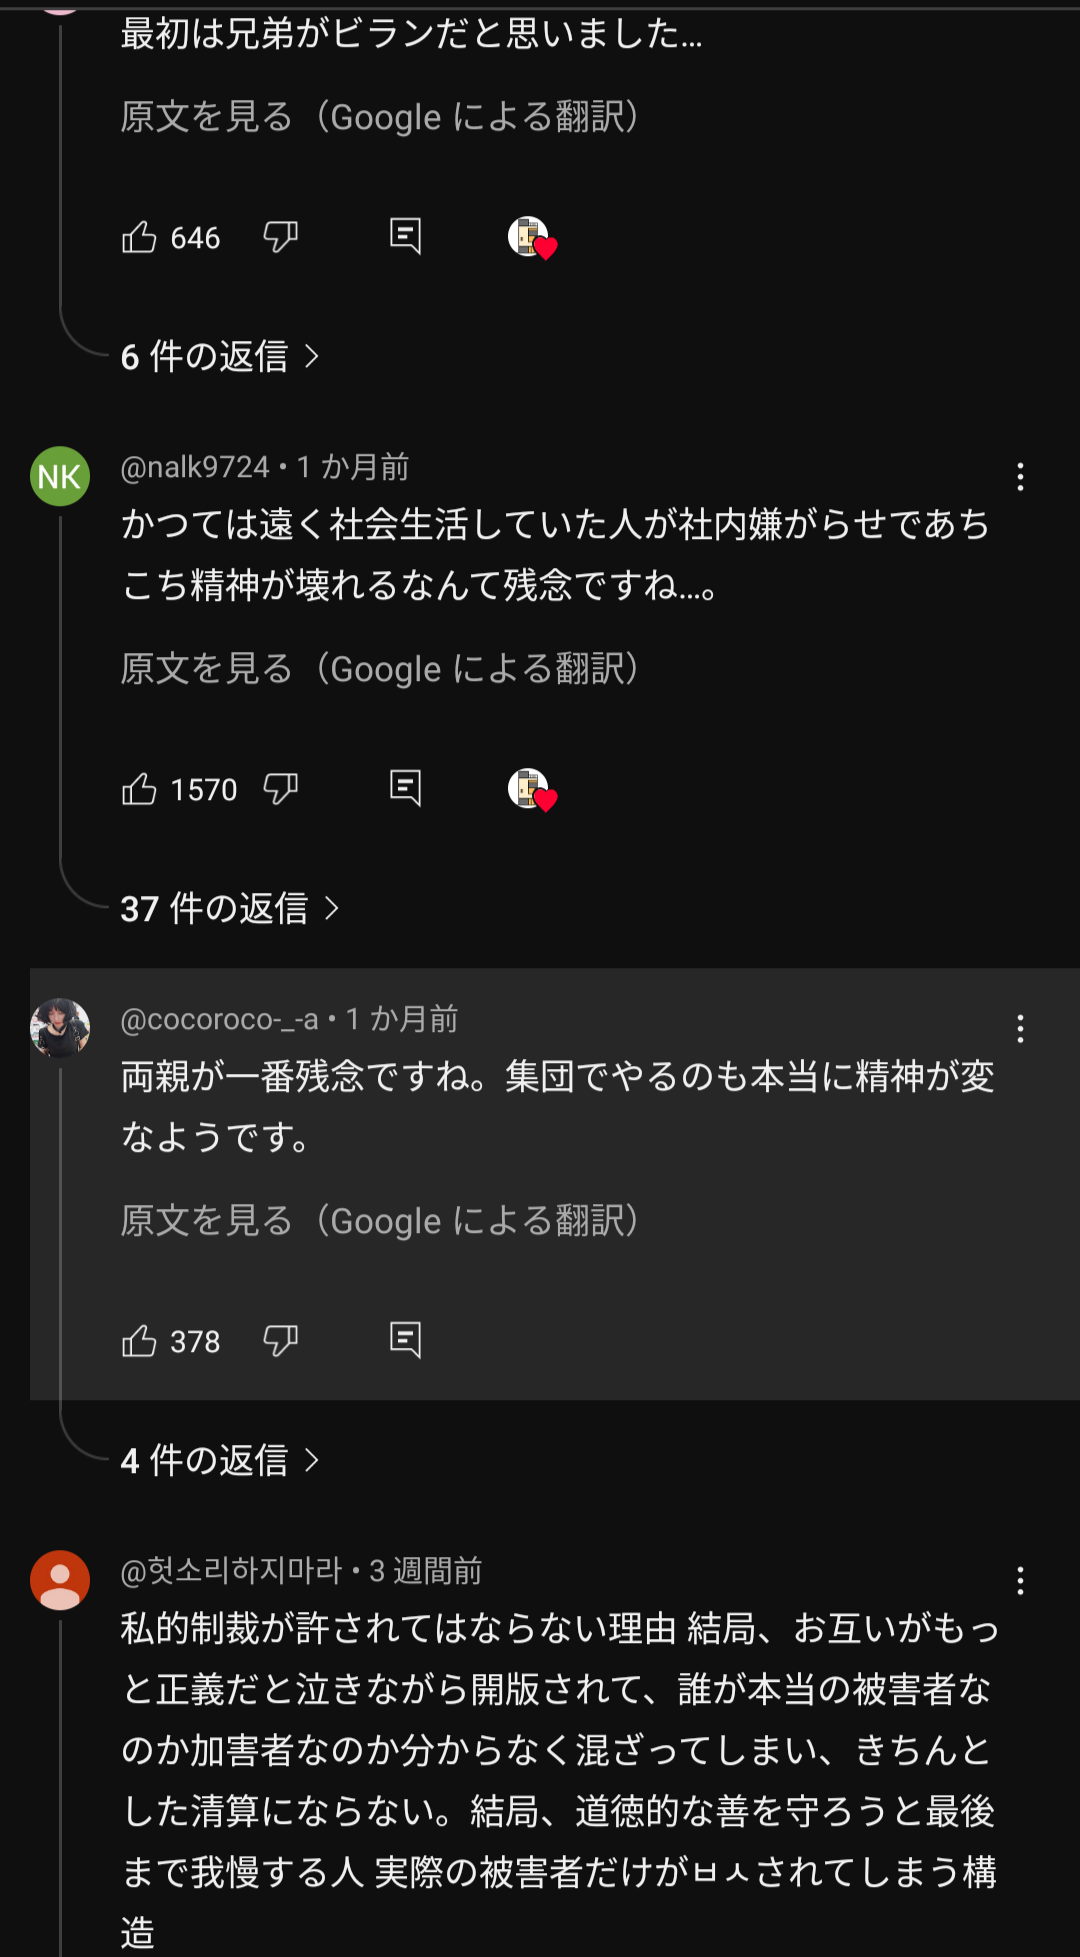Open @cocoroco-_-a profile picture
The width and height of the screenshot is (1080, 1957).
pos(60,1028)
